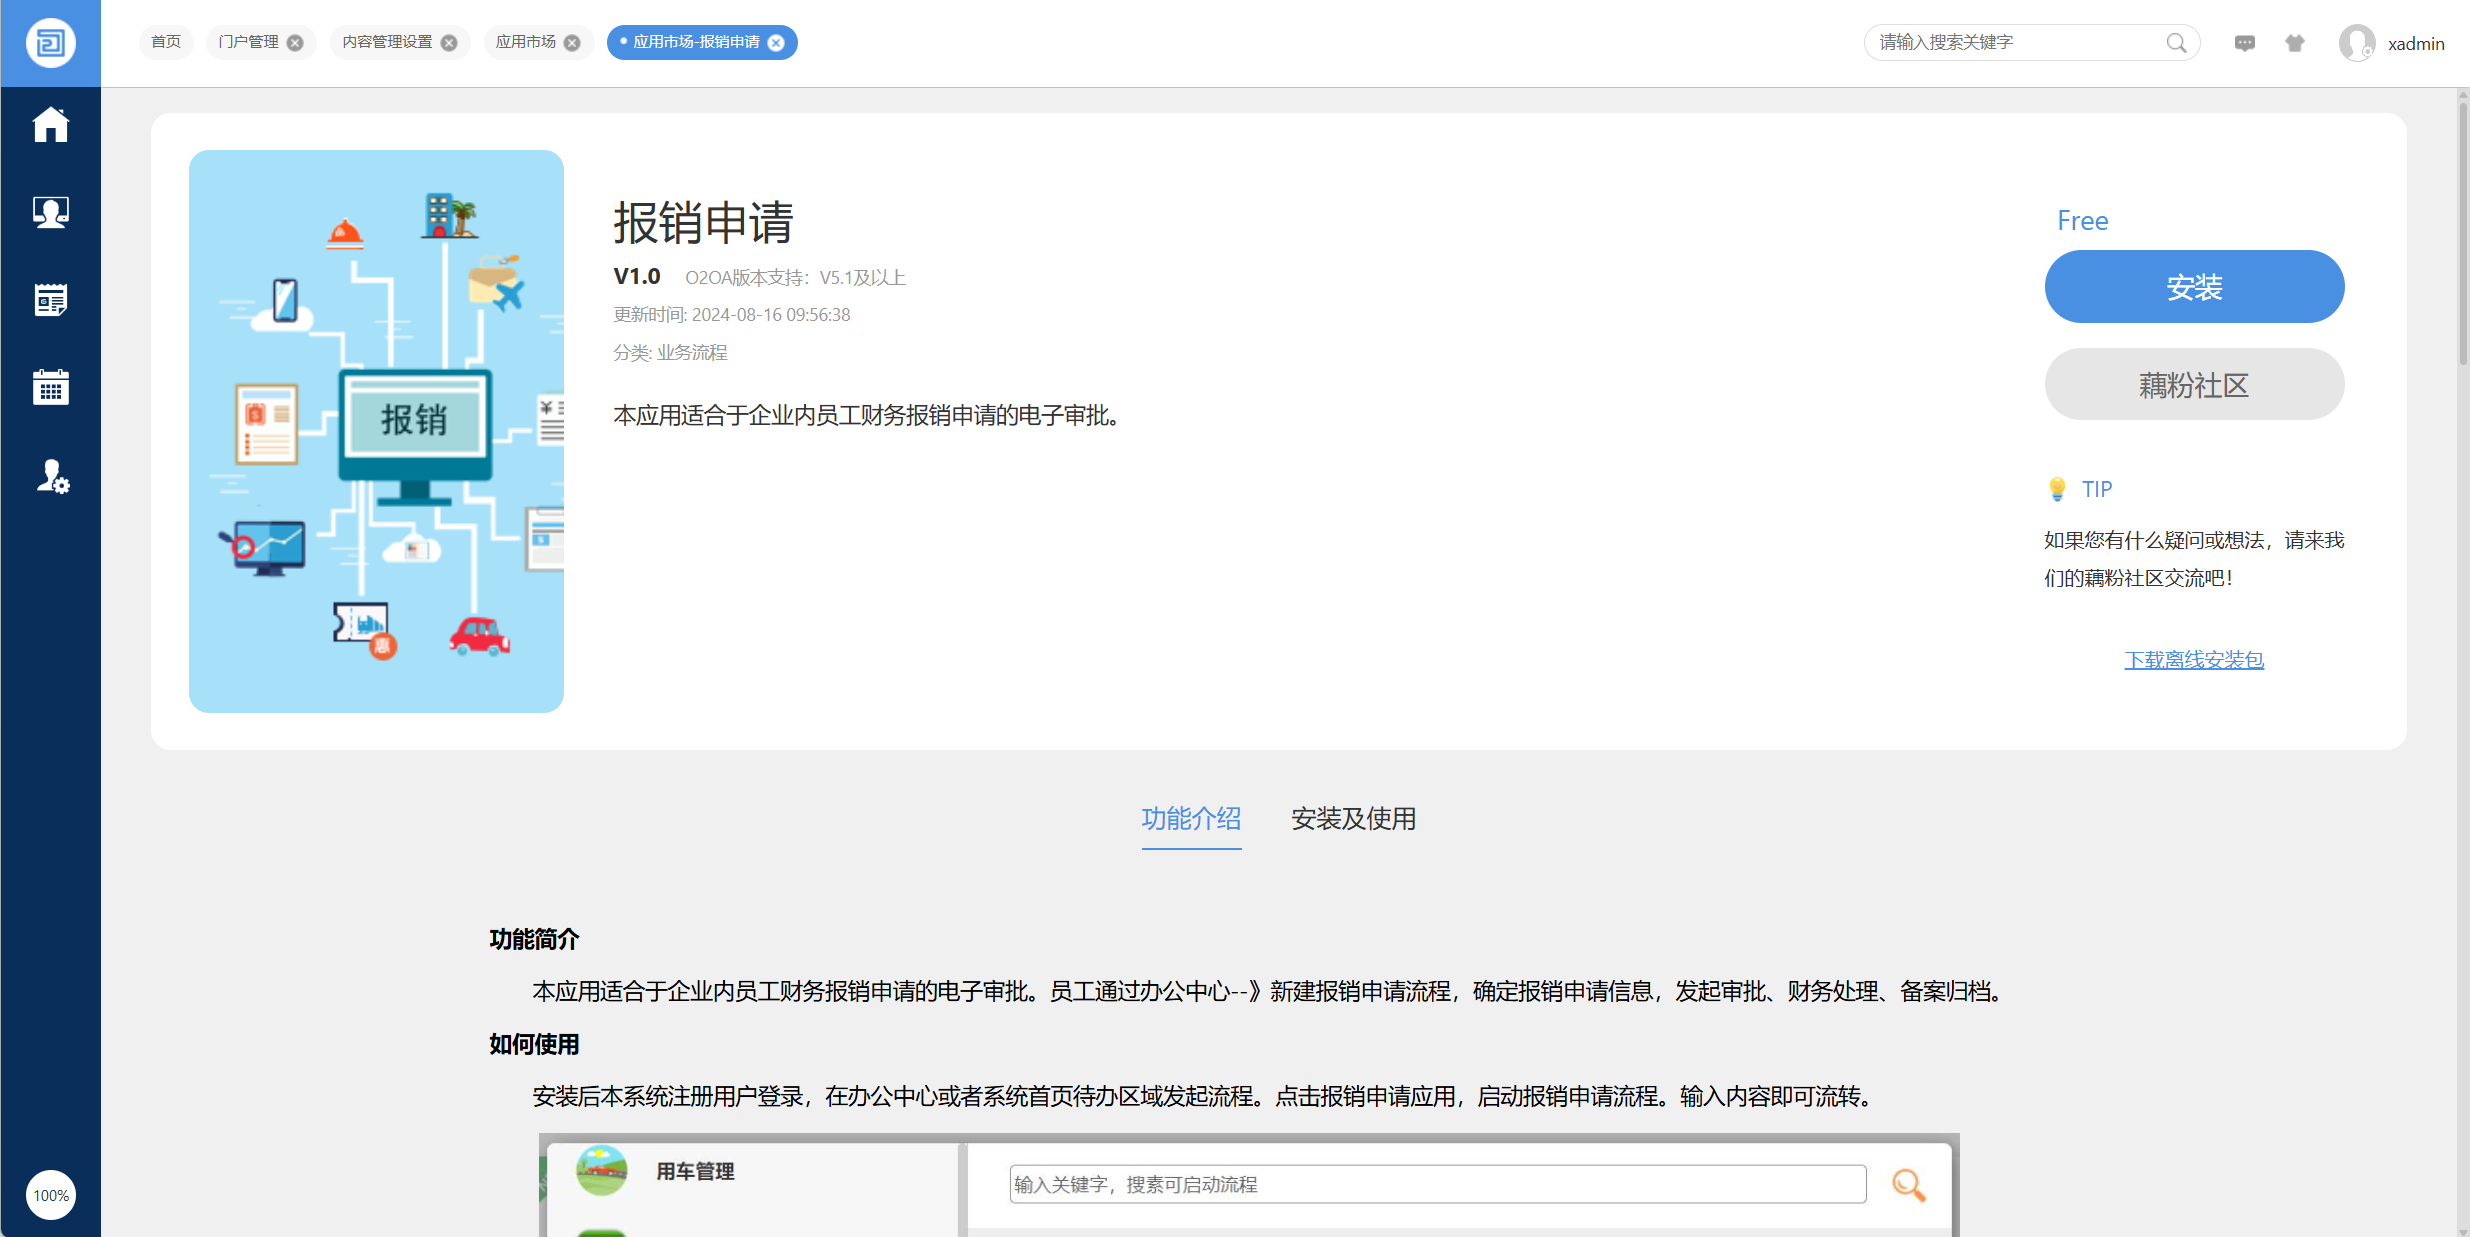The height and width of the screenshot is (1237, 2470).
Task: Click the search magnifier icon
Action: [x=2176, y=43]
